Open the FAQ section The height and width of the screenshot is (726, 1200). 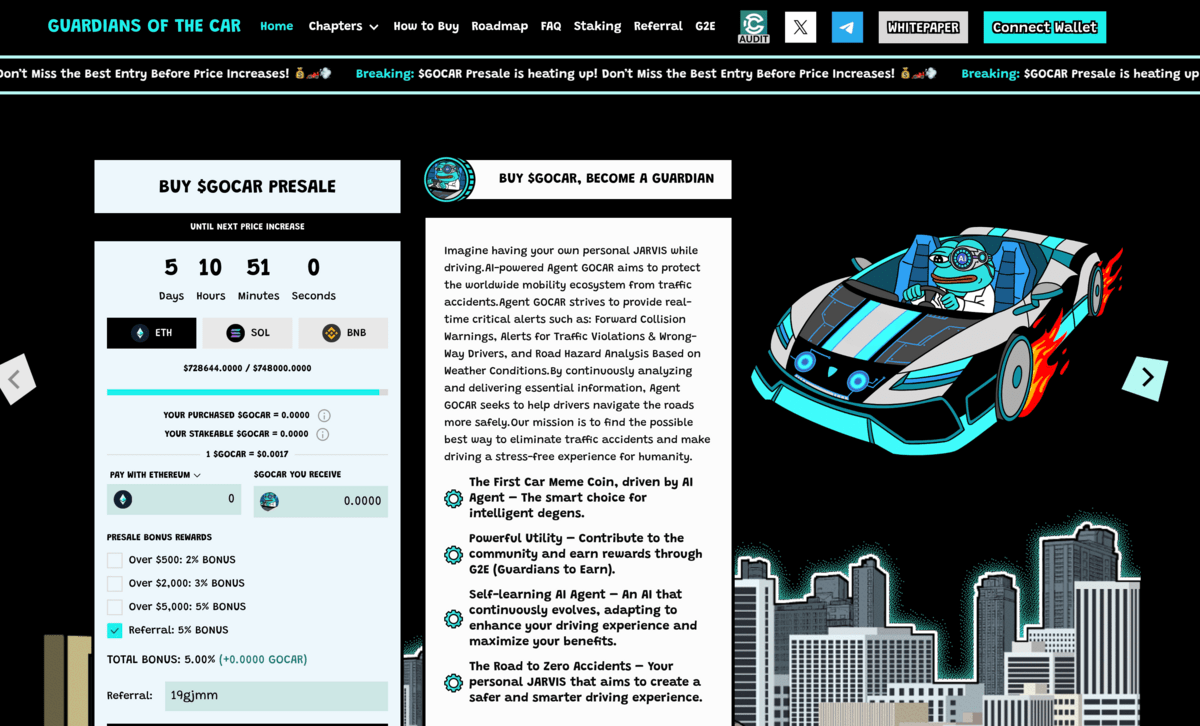pyautogui.click(x=551, y=26)
